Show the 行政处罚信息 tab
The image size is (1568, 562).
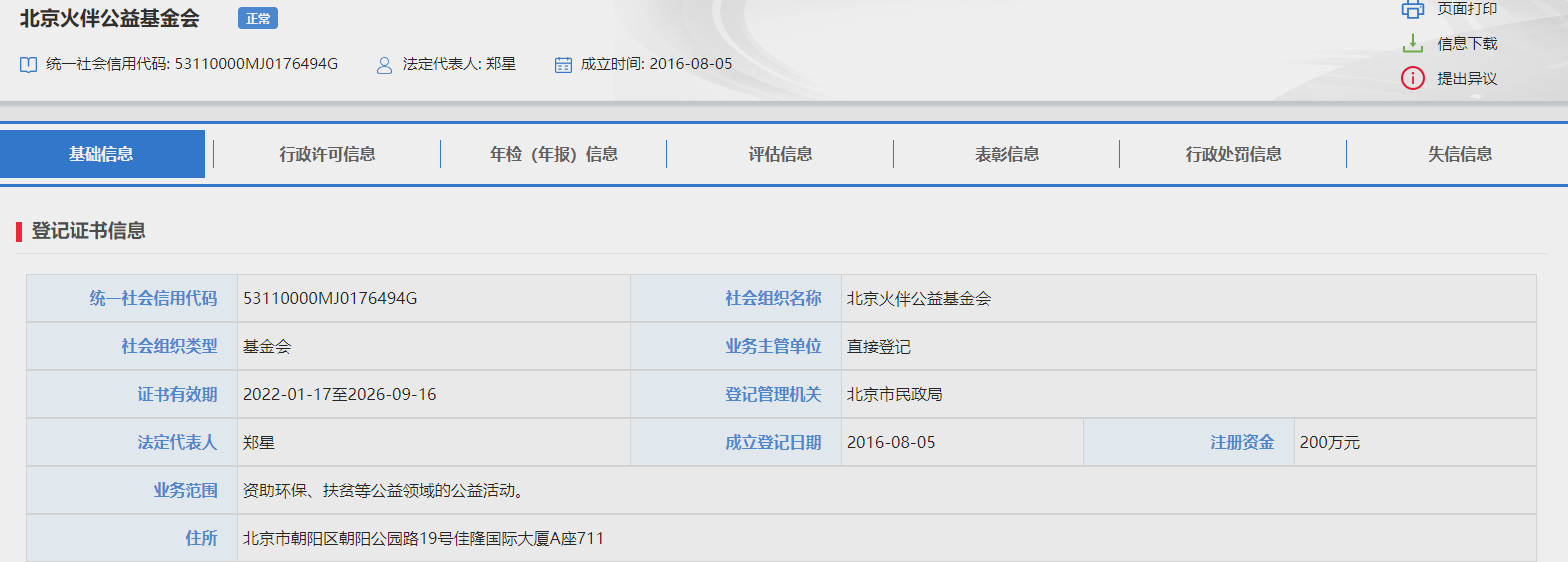click(x=1233, y=154)
